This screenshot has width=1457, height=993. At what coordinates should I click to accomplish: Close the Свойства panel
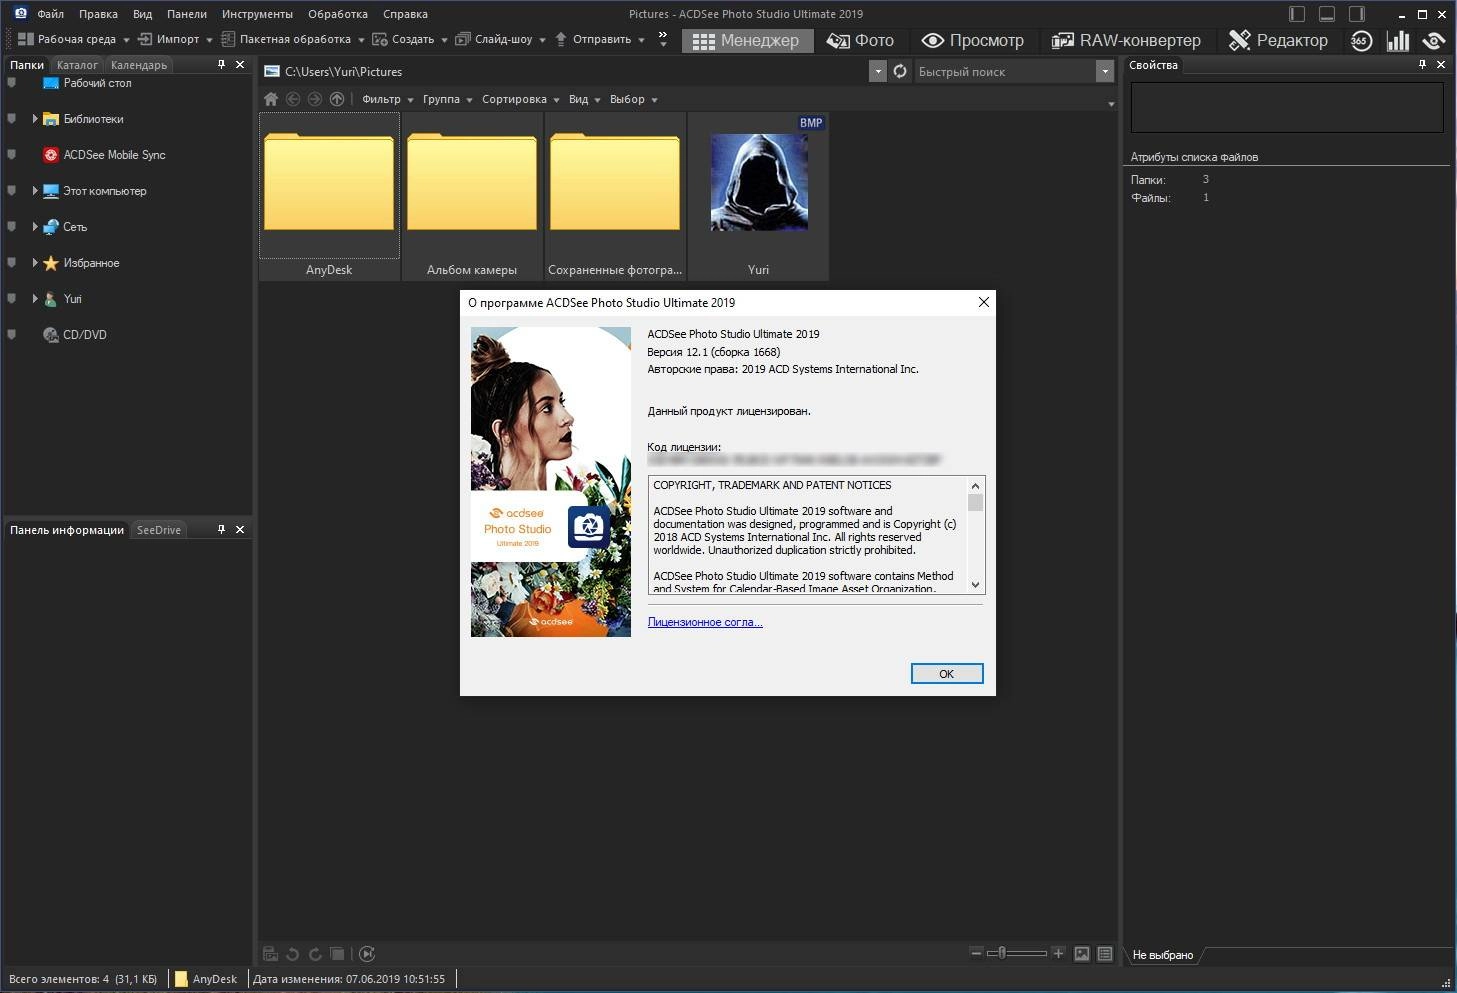click(1441, 64)
